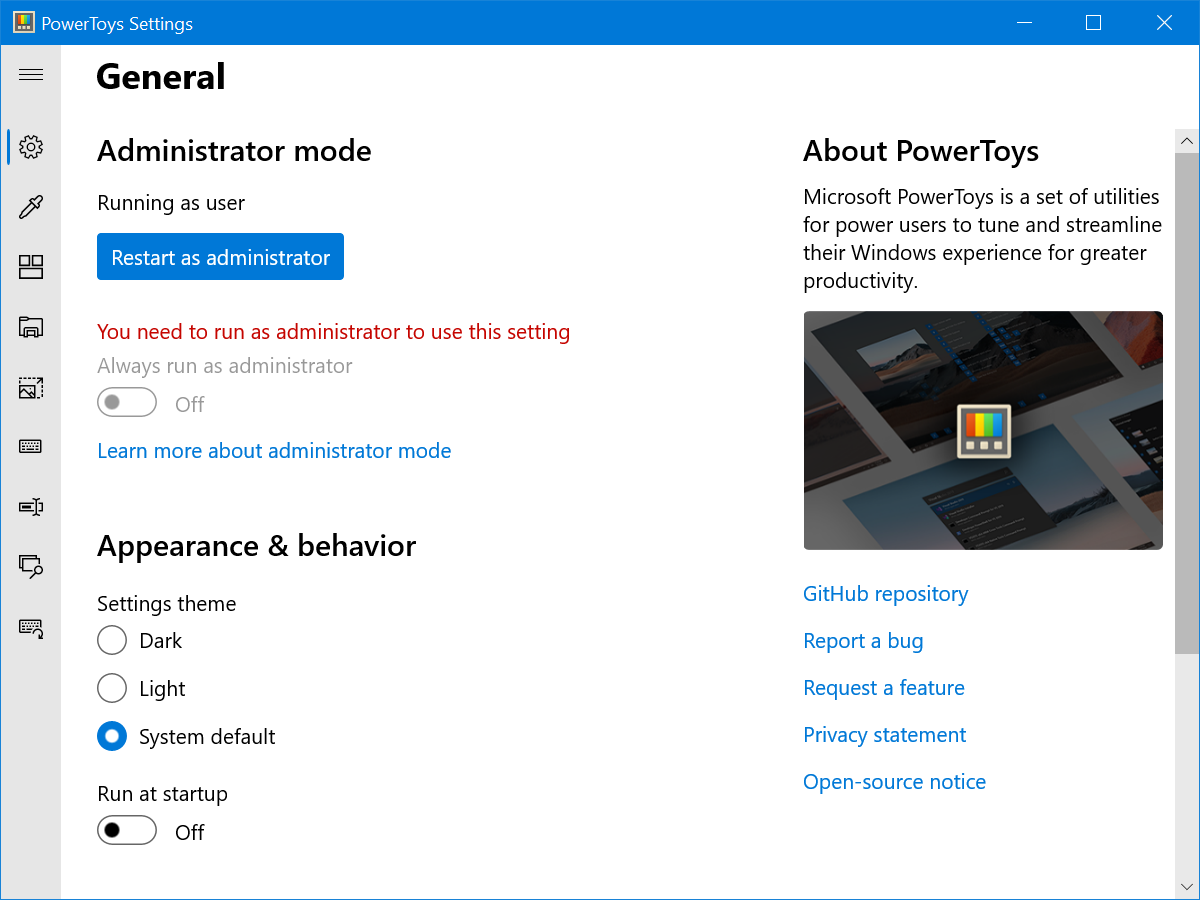Click the 'Run at startup' label
Image resolution: width=1200 pixels, height=900 pixels.
162,794
